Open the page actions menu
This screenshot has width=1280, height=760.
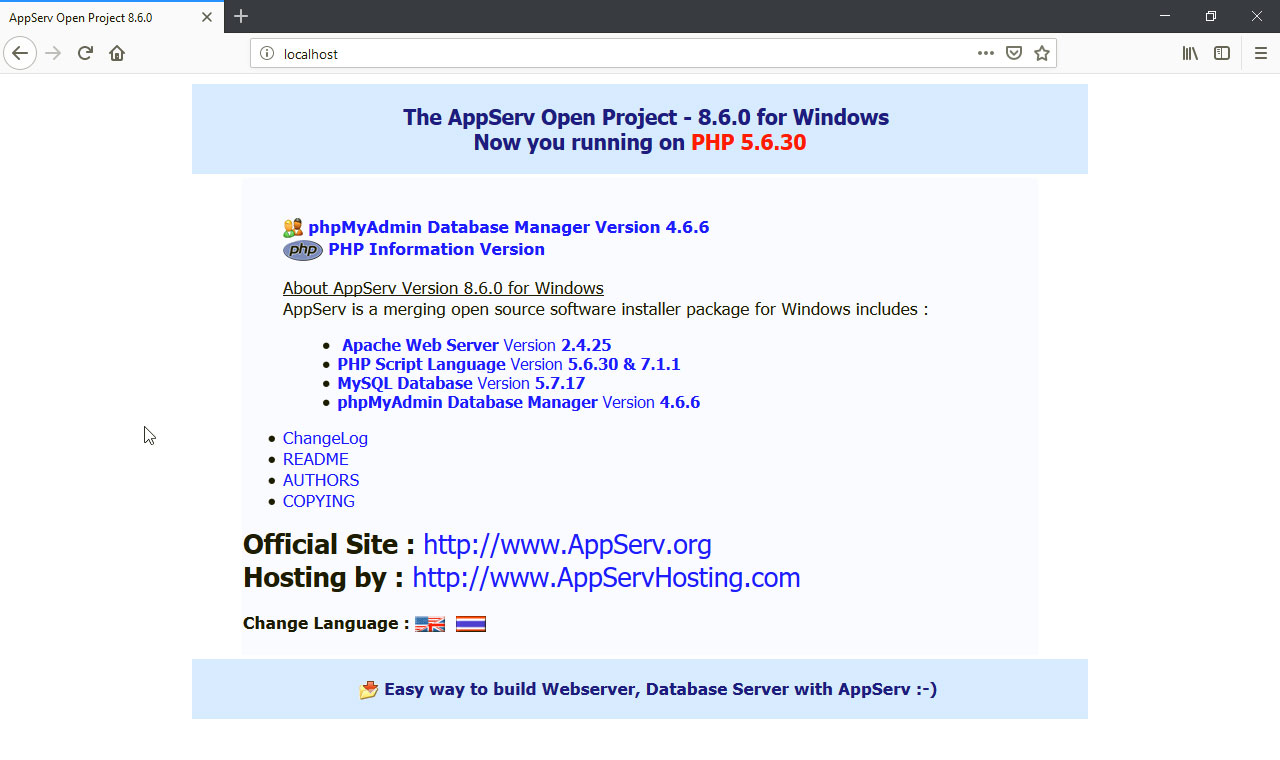[x=985, y=53]
